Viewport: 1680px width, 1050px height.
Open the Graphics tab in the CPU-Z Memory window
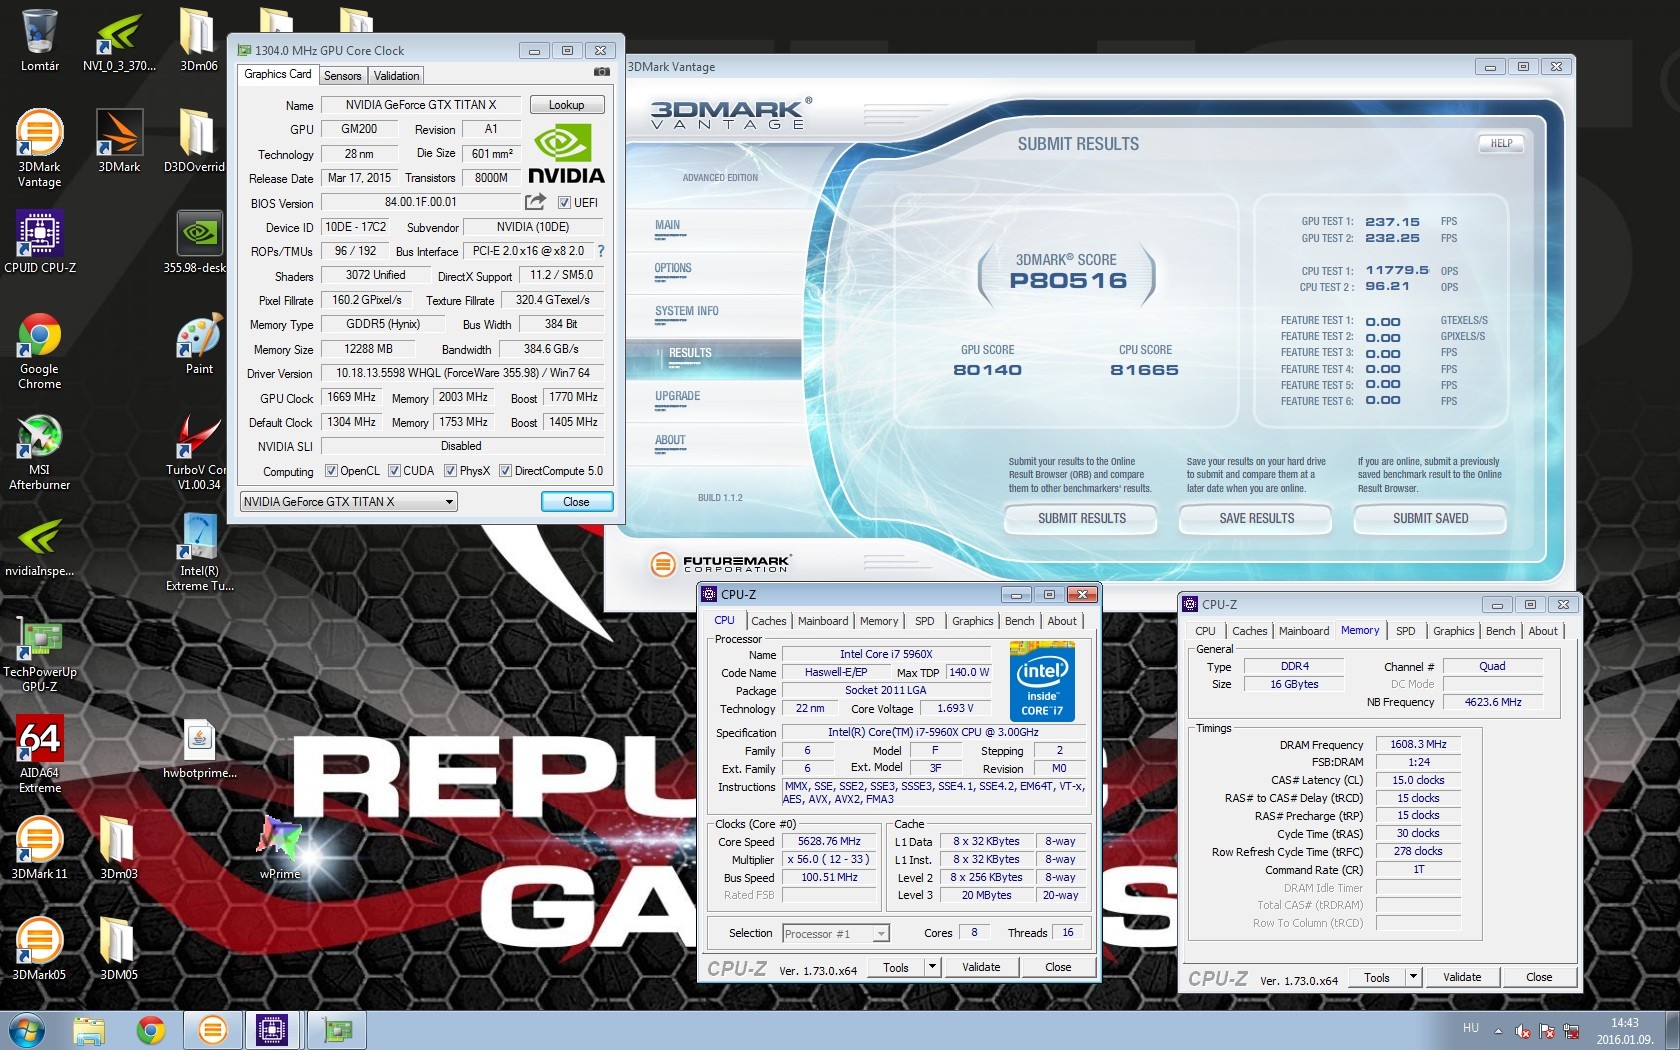click(x=1453, y=631)
